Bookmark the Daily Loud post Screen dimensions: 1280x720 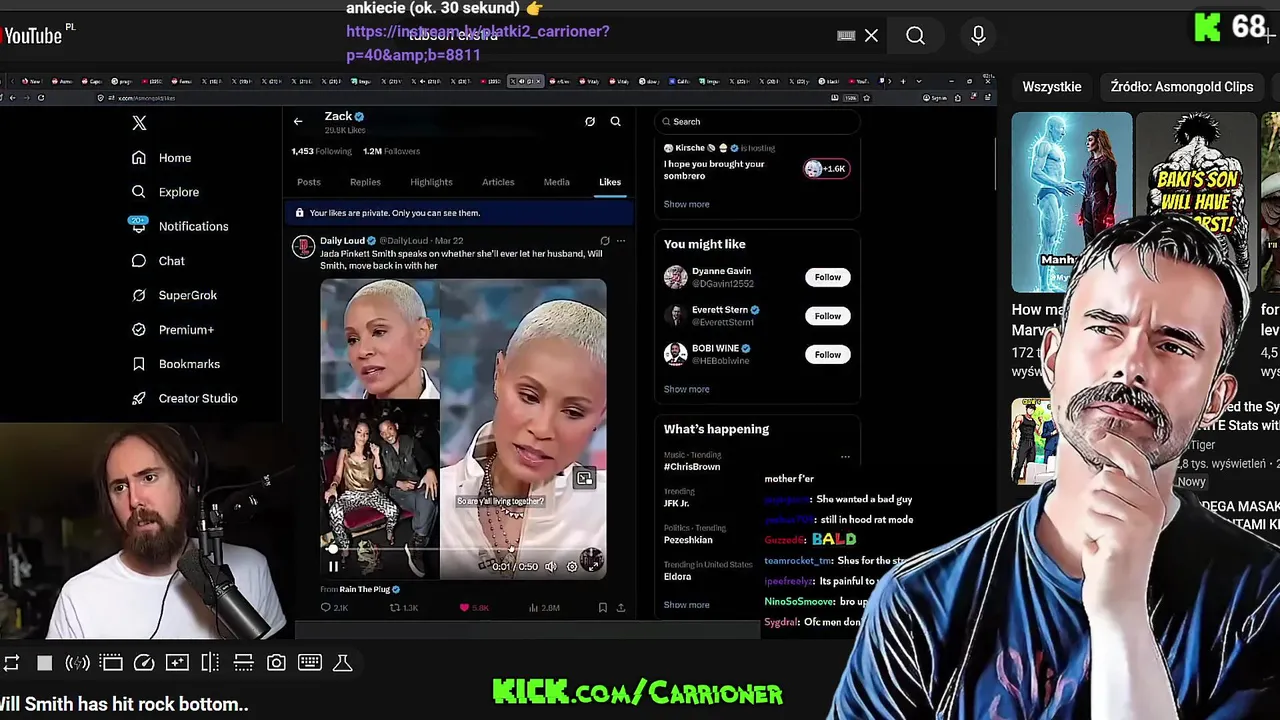pyautogui.click(x=603, y=608)
